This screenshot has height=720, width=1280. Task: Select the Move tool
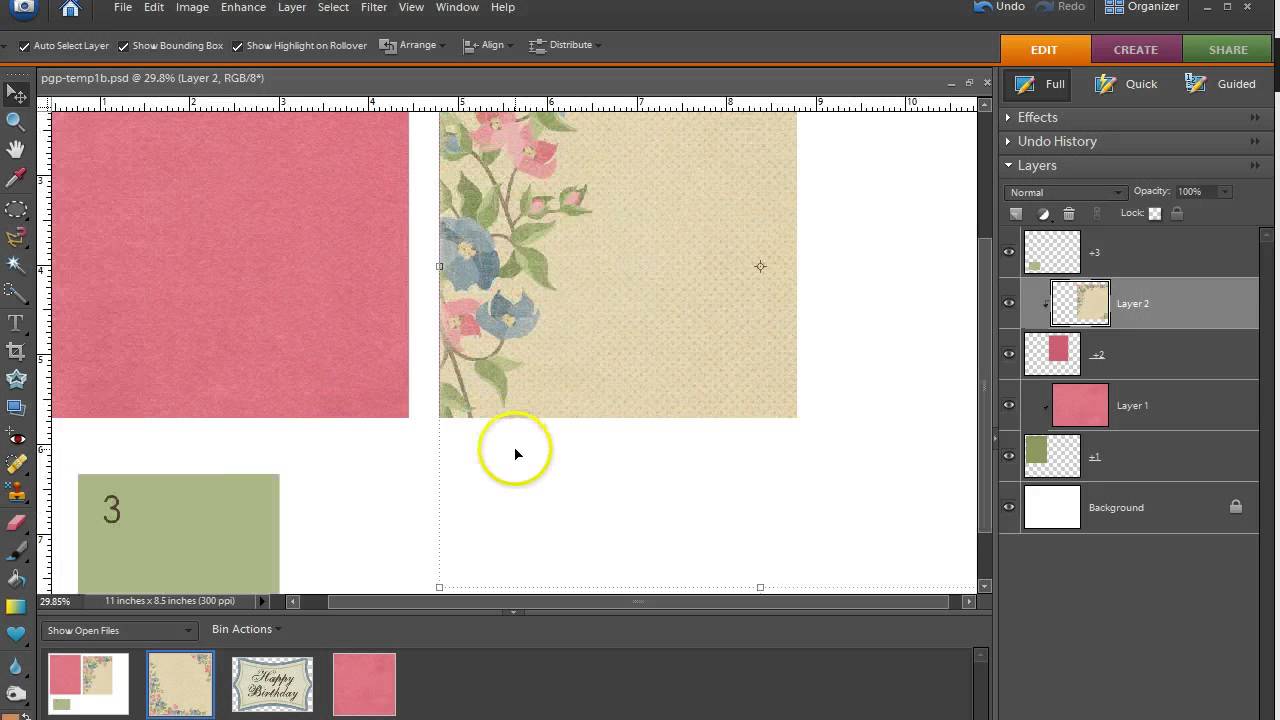[x=16, y=94]
